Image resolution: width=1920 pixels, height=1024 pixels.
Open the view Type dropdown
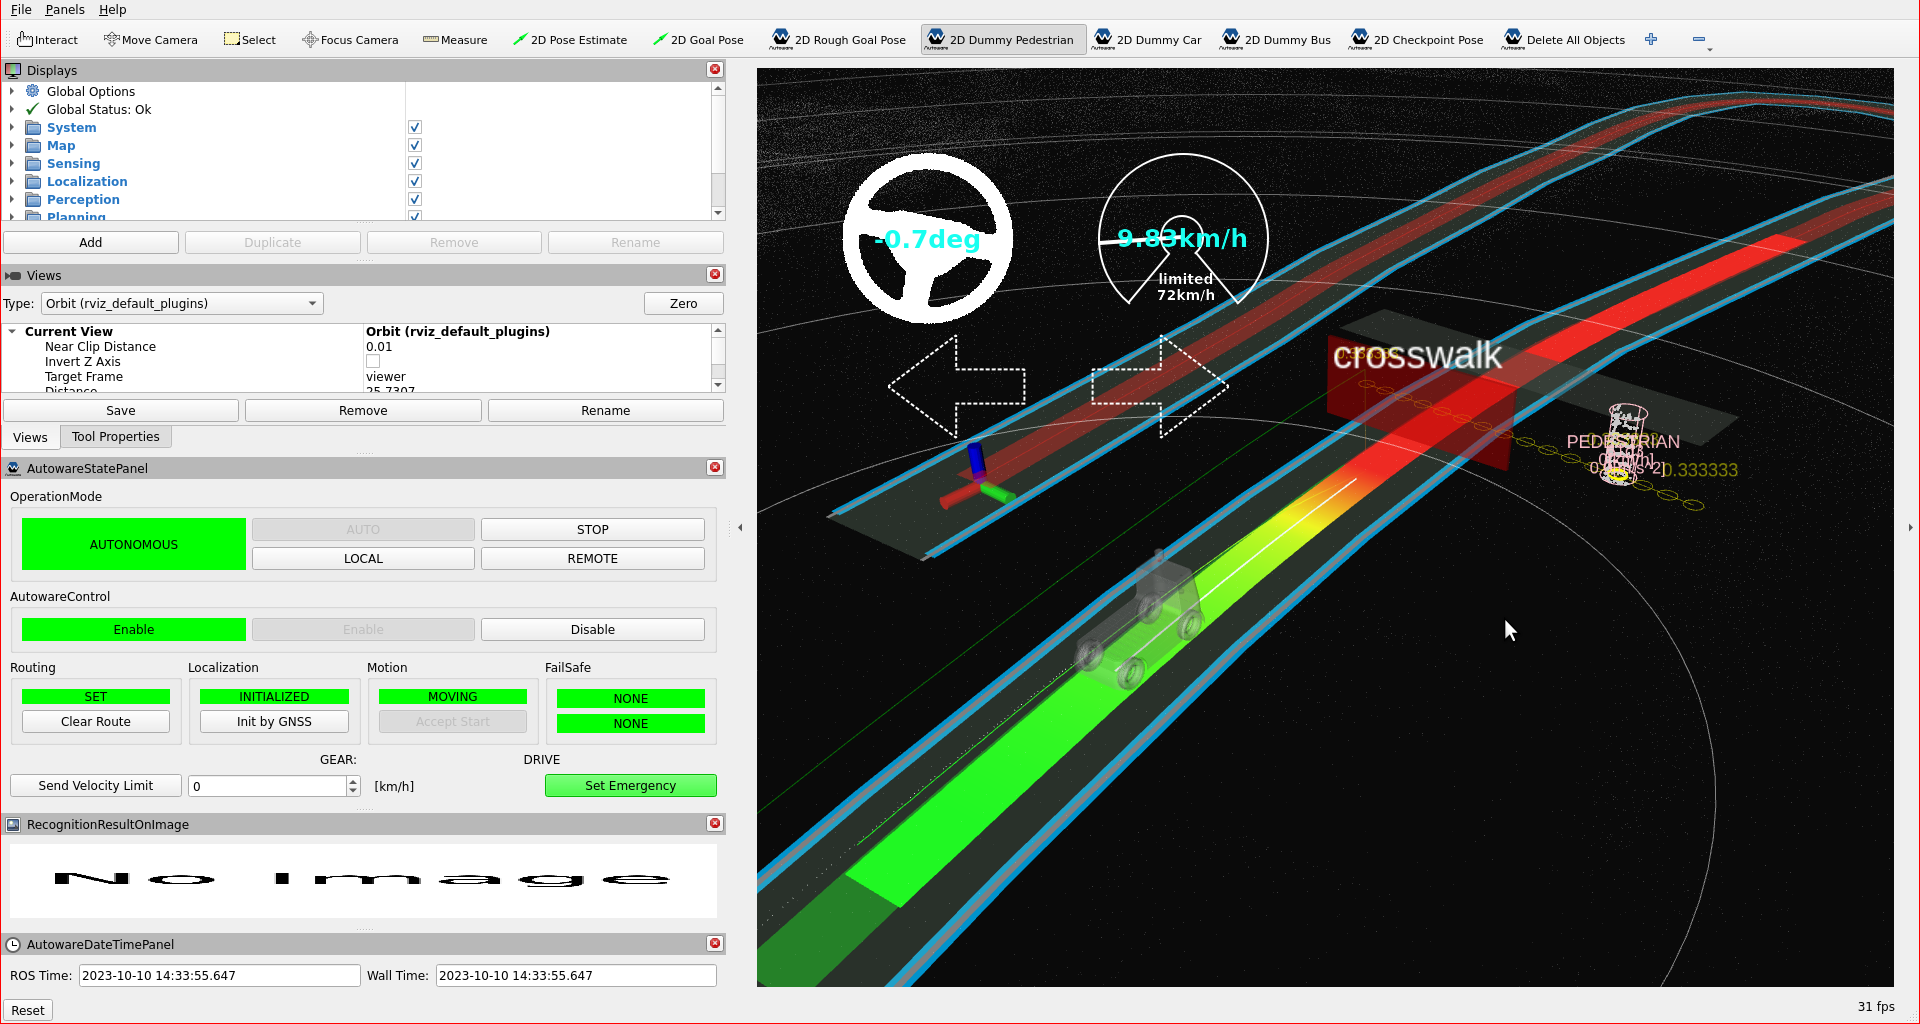182,304
